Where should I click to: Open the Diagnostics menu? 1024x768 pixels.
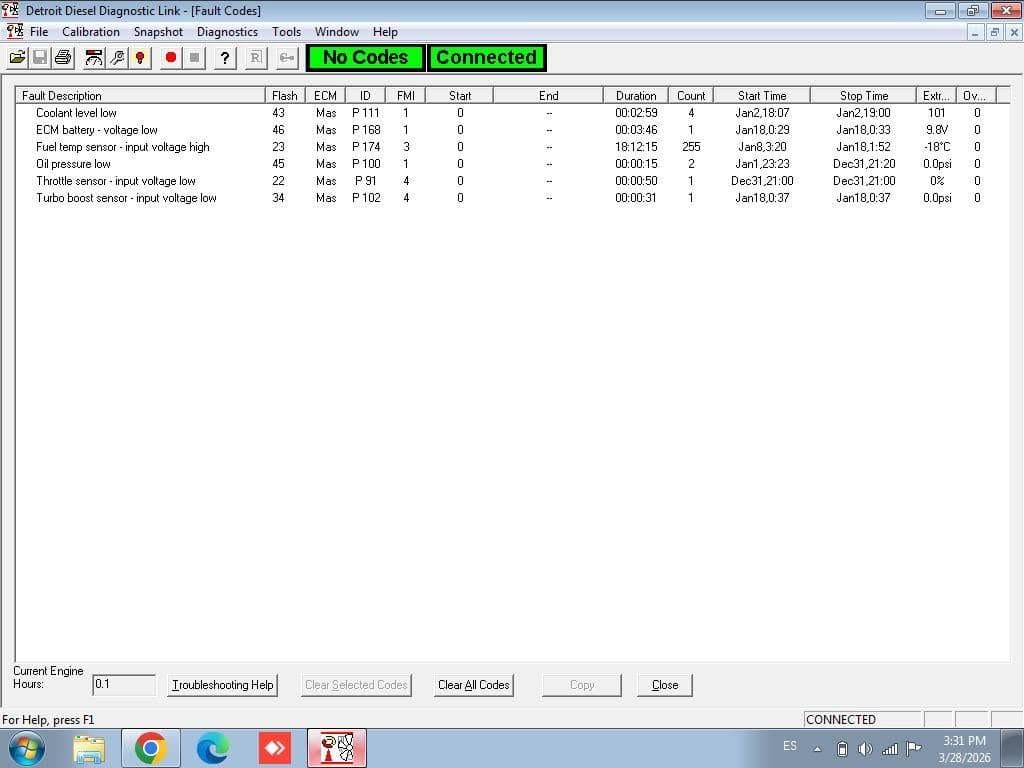(x=227, y=32)
